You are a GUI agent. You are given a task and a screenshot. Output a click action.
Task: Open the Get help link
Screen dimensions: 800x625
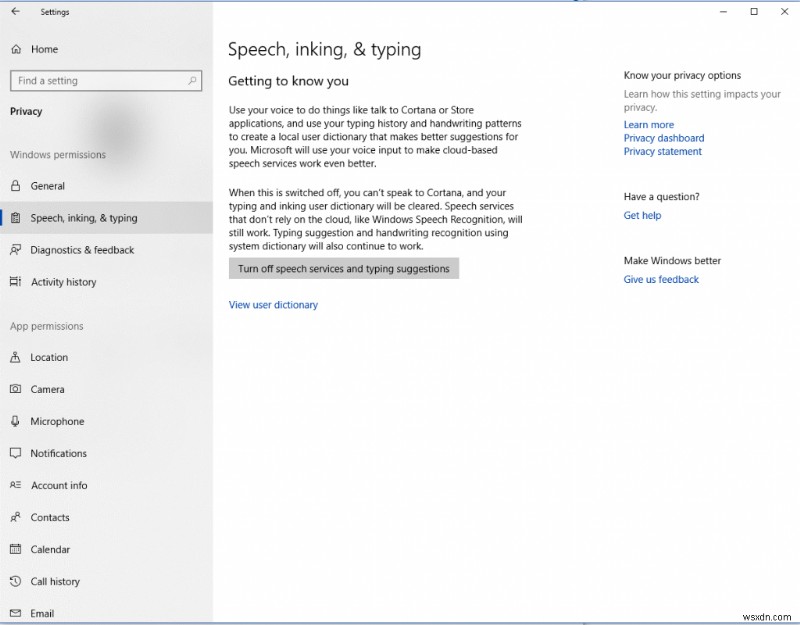[x=641, y=215]
